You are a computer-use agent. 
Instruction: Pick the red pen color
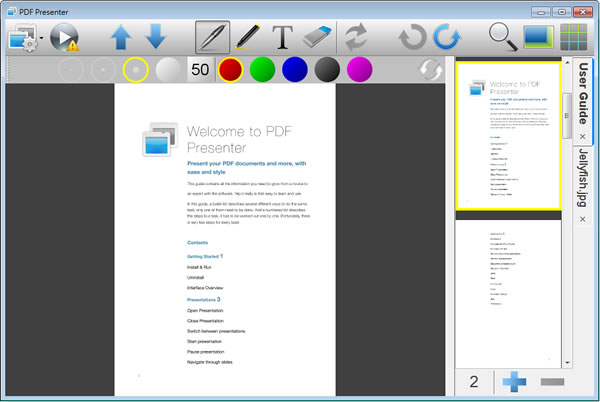click(x=230, y=70)
